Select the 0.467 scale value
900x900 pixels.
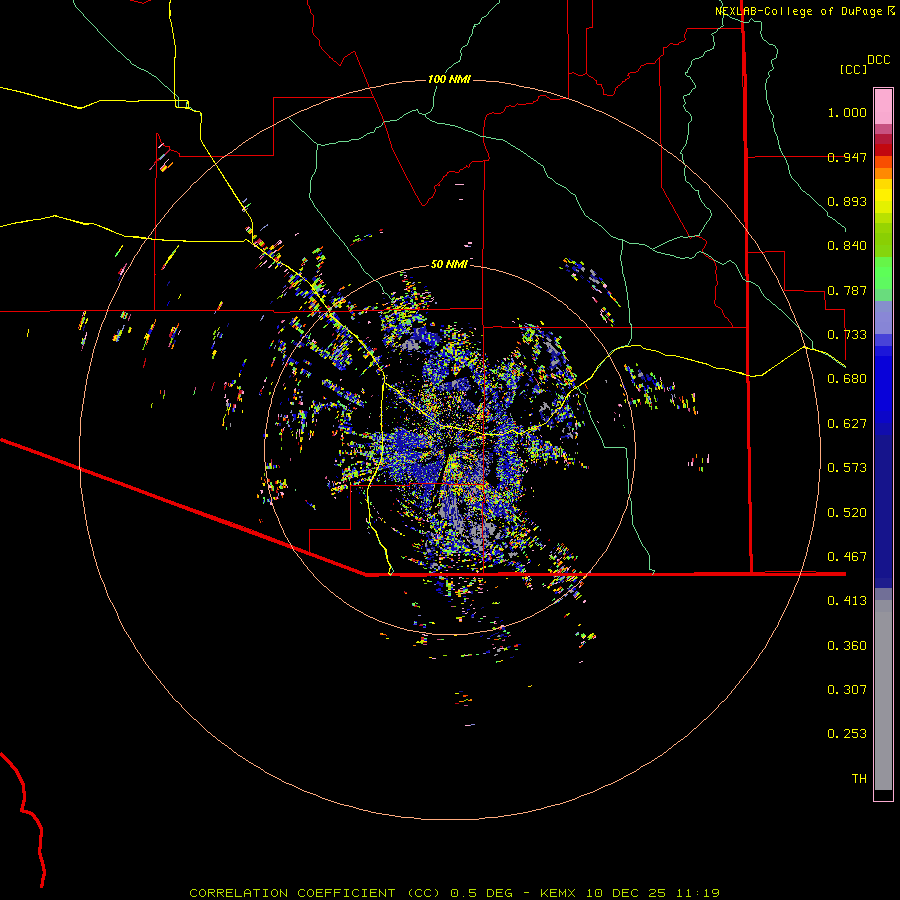click(847, 557)
